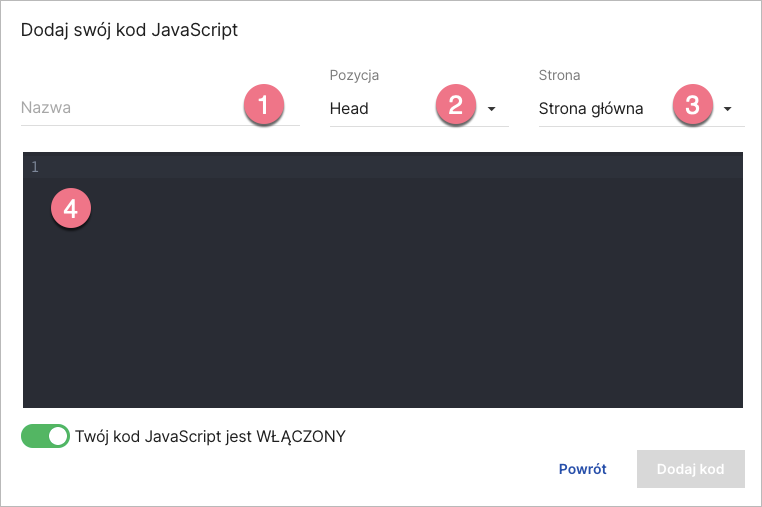Click the red number 2 badge
This screenshot has width=762, height=507.
pos(455,105)
